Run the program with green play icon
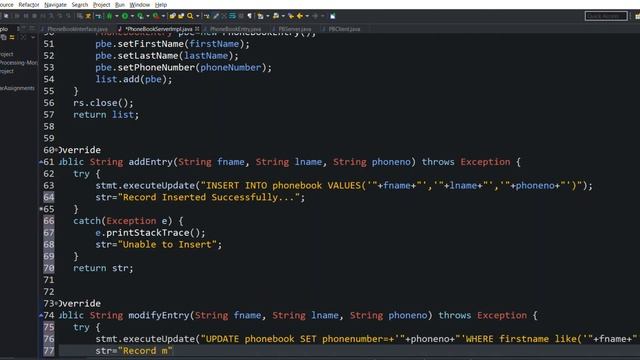640x360 pixels. (x=125, y=16)
